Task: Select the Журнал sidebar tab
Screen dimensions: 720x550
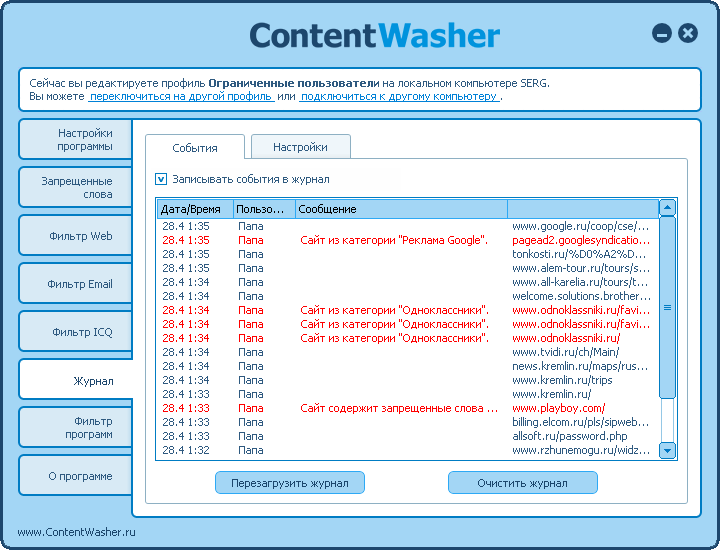Action: point(76,380)
